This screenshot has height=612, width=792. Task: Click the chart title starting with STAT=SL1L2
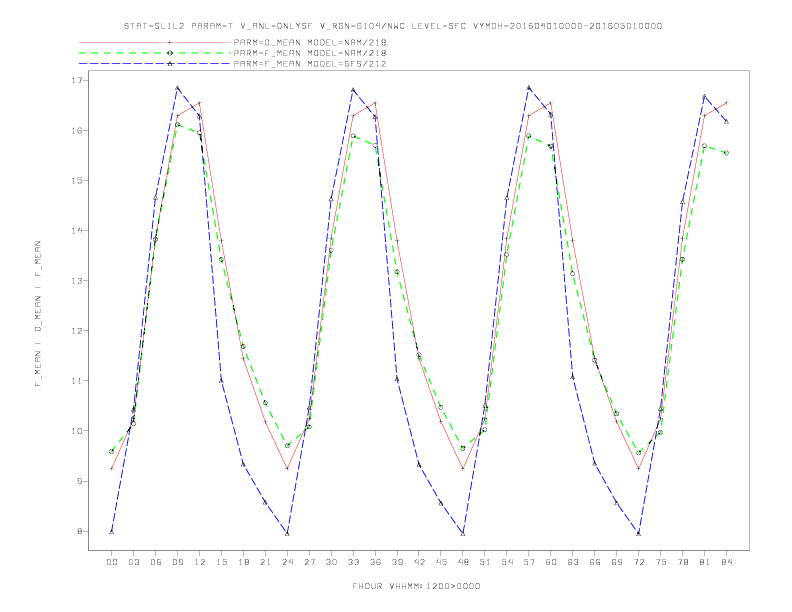point(392,26)
